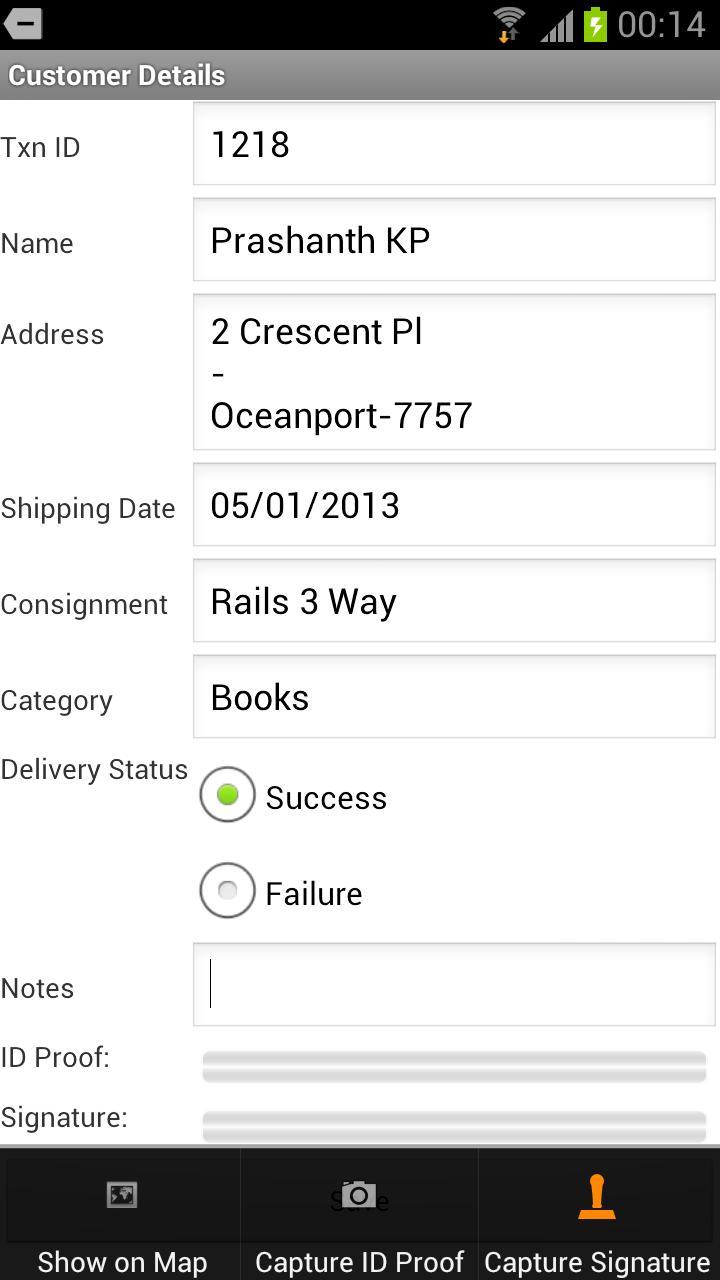Tap the orange stamp signature icon
The image size is (720, 1280).
coord(597,1196)
